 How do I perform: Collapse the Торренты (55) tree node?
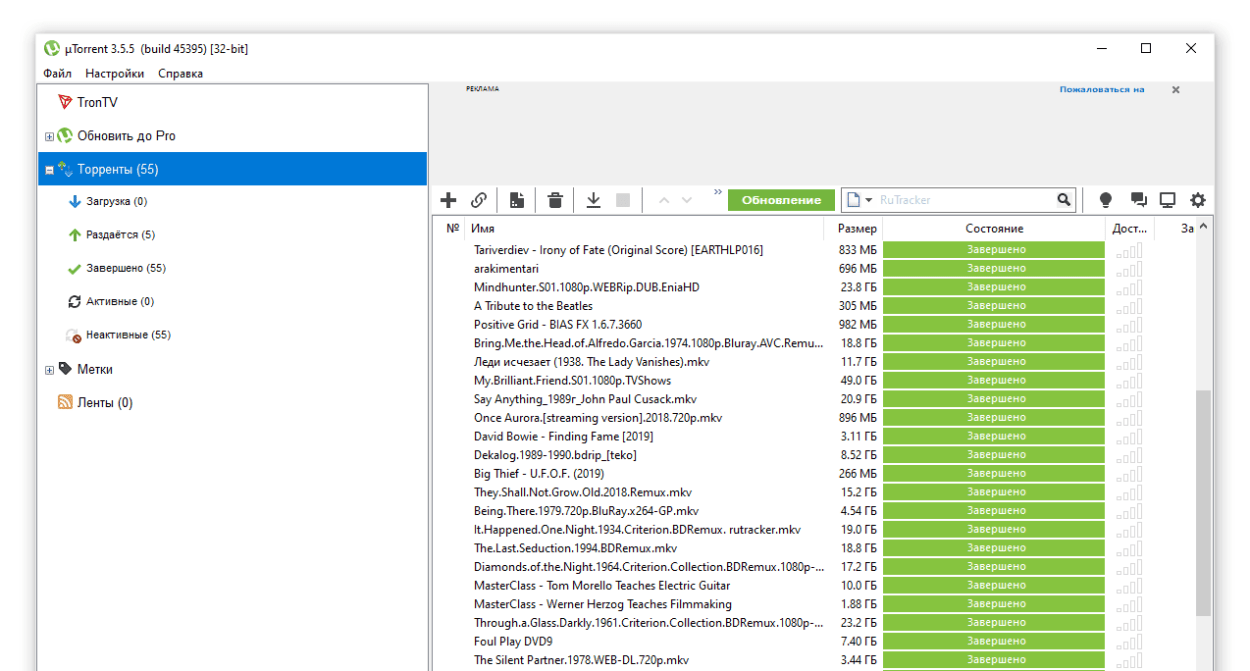point(49,170)
